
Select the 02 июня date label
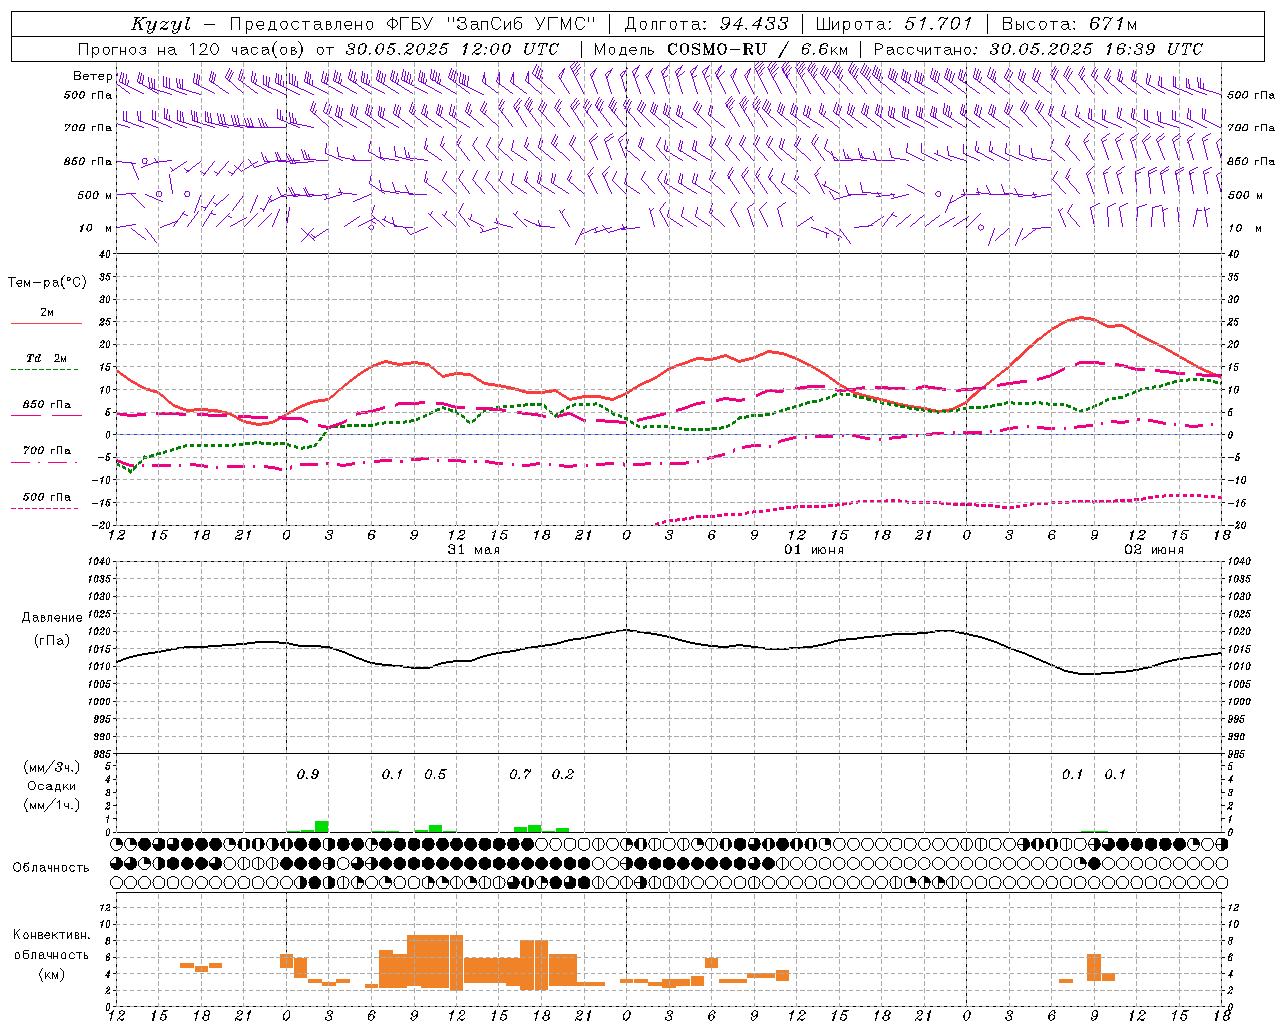[1153, 550]
